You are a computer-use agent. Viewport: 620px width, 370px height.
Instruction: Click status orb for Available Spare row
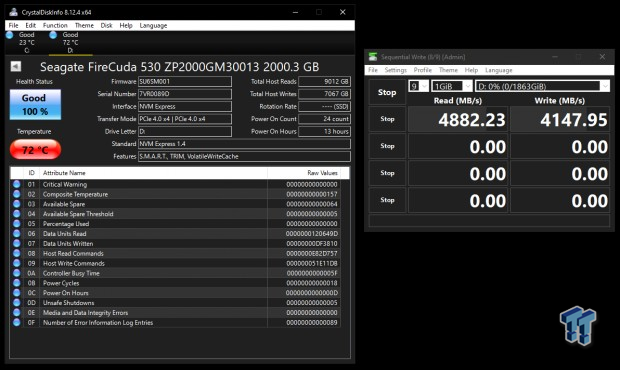(x=17, y=204)
